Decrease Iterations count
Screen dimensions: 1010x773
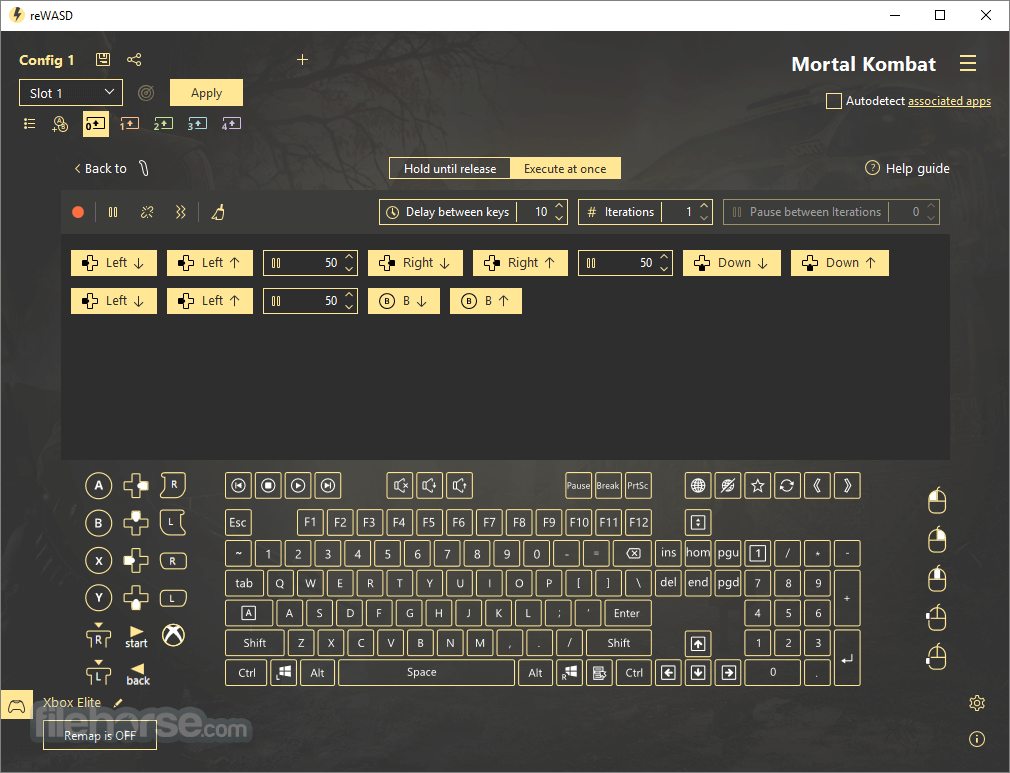(x=704, y=218)
